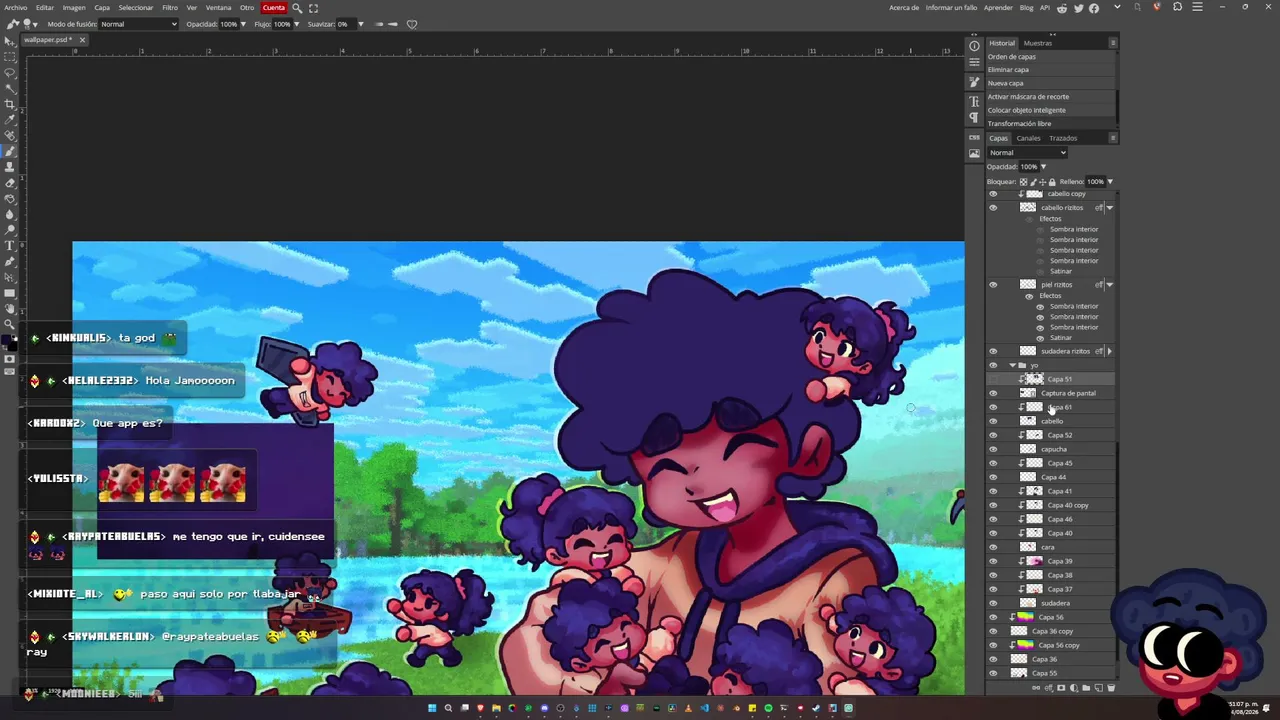Open the Aprender link
The height and width of the screenshot is (720, 1280).
[998, 8]
